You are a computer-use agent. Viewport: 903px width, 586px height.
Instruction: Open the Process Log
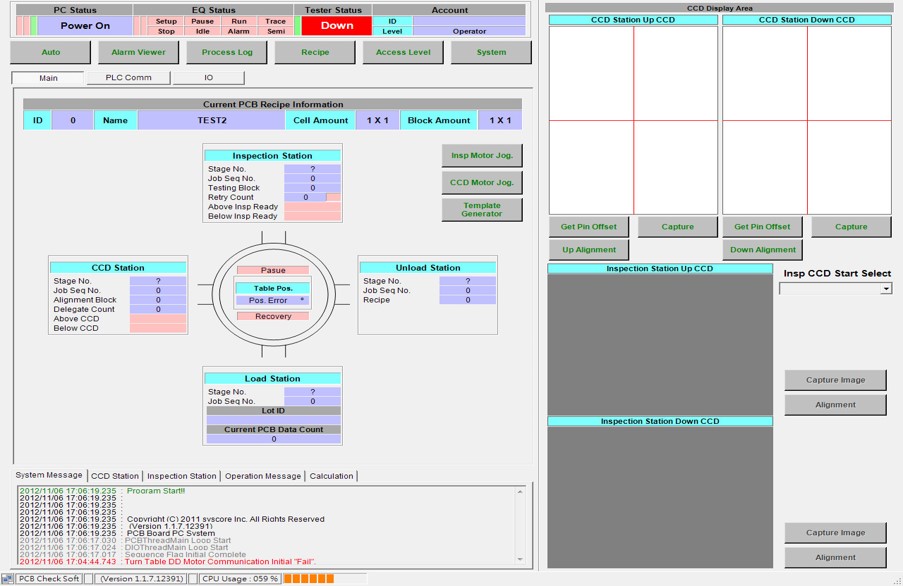tap(227, 52)
